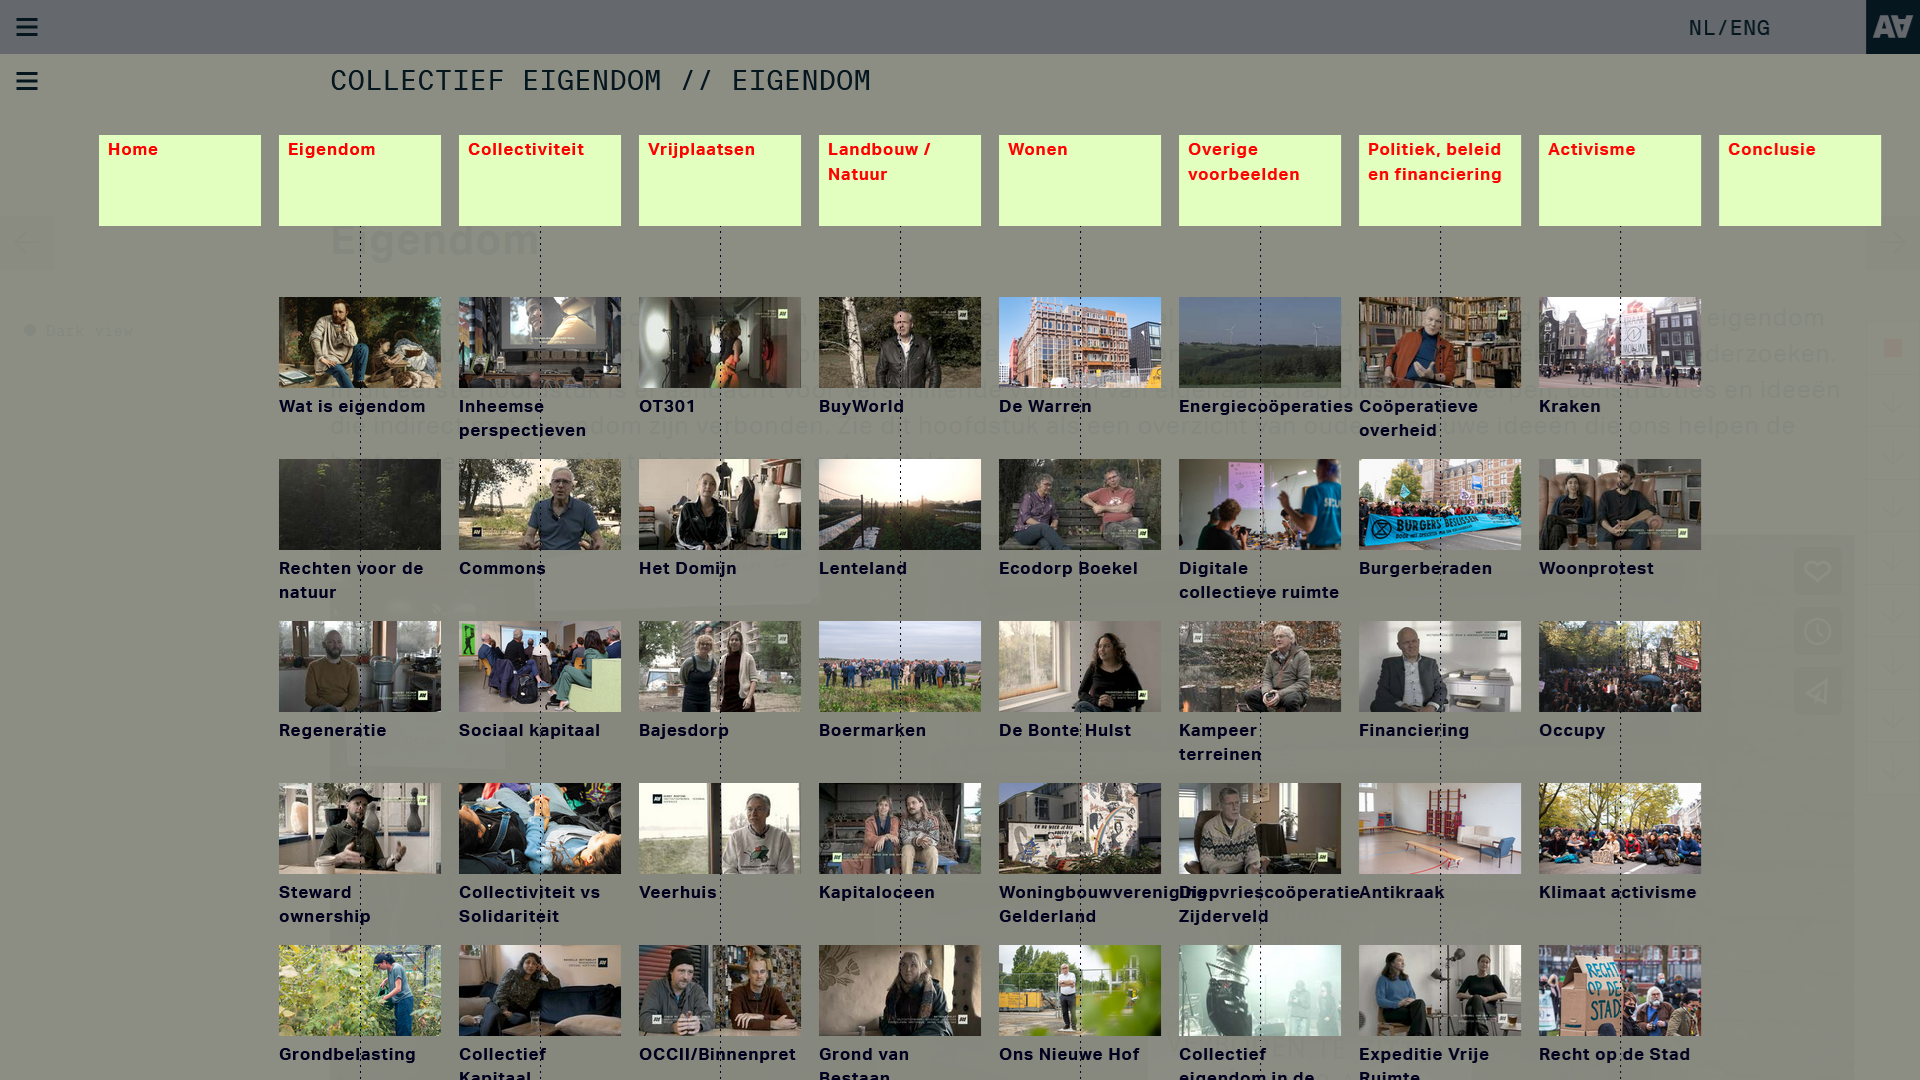Open the Vrijplaatsen menu card

pyautogui.click(x=720, y=180)
